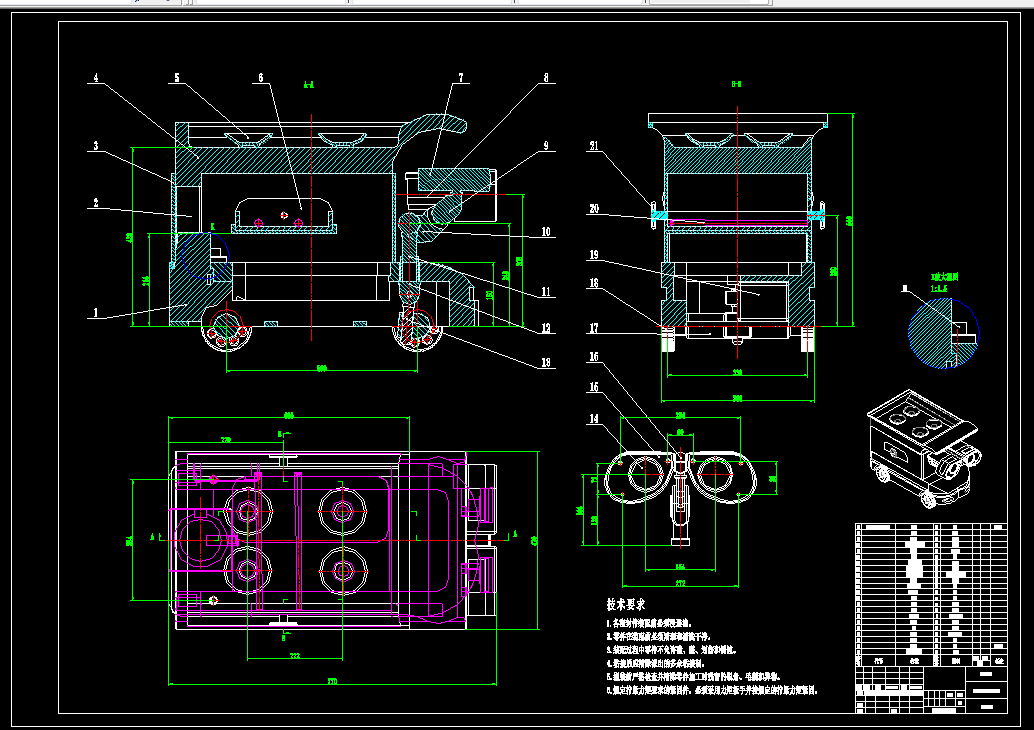Select the 272 dimension under handle view

[681, 583]
